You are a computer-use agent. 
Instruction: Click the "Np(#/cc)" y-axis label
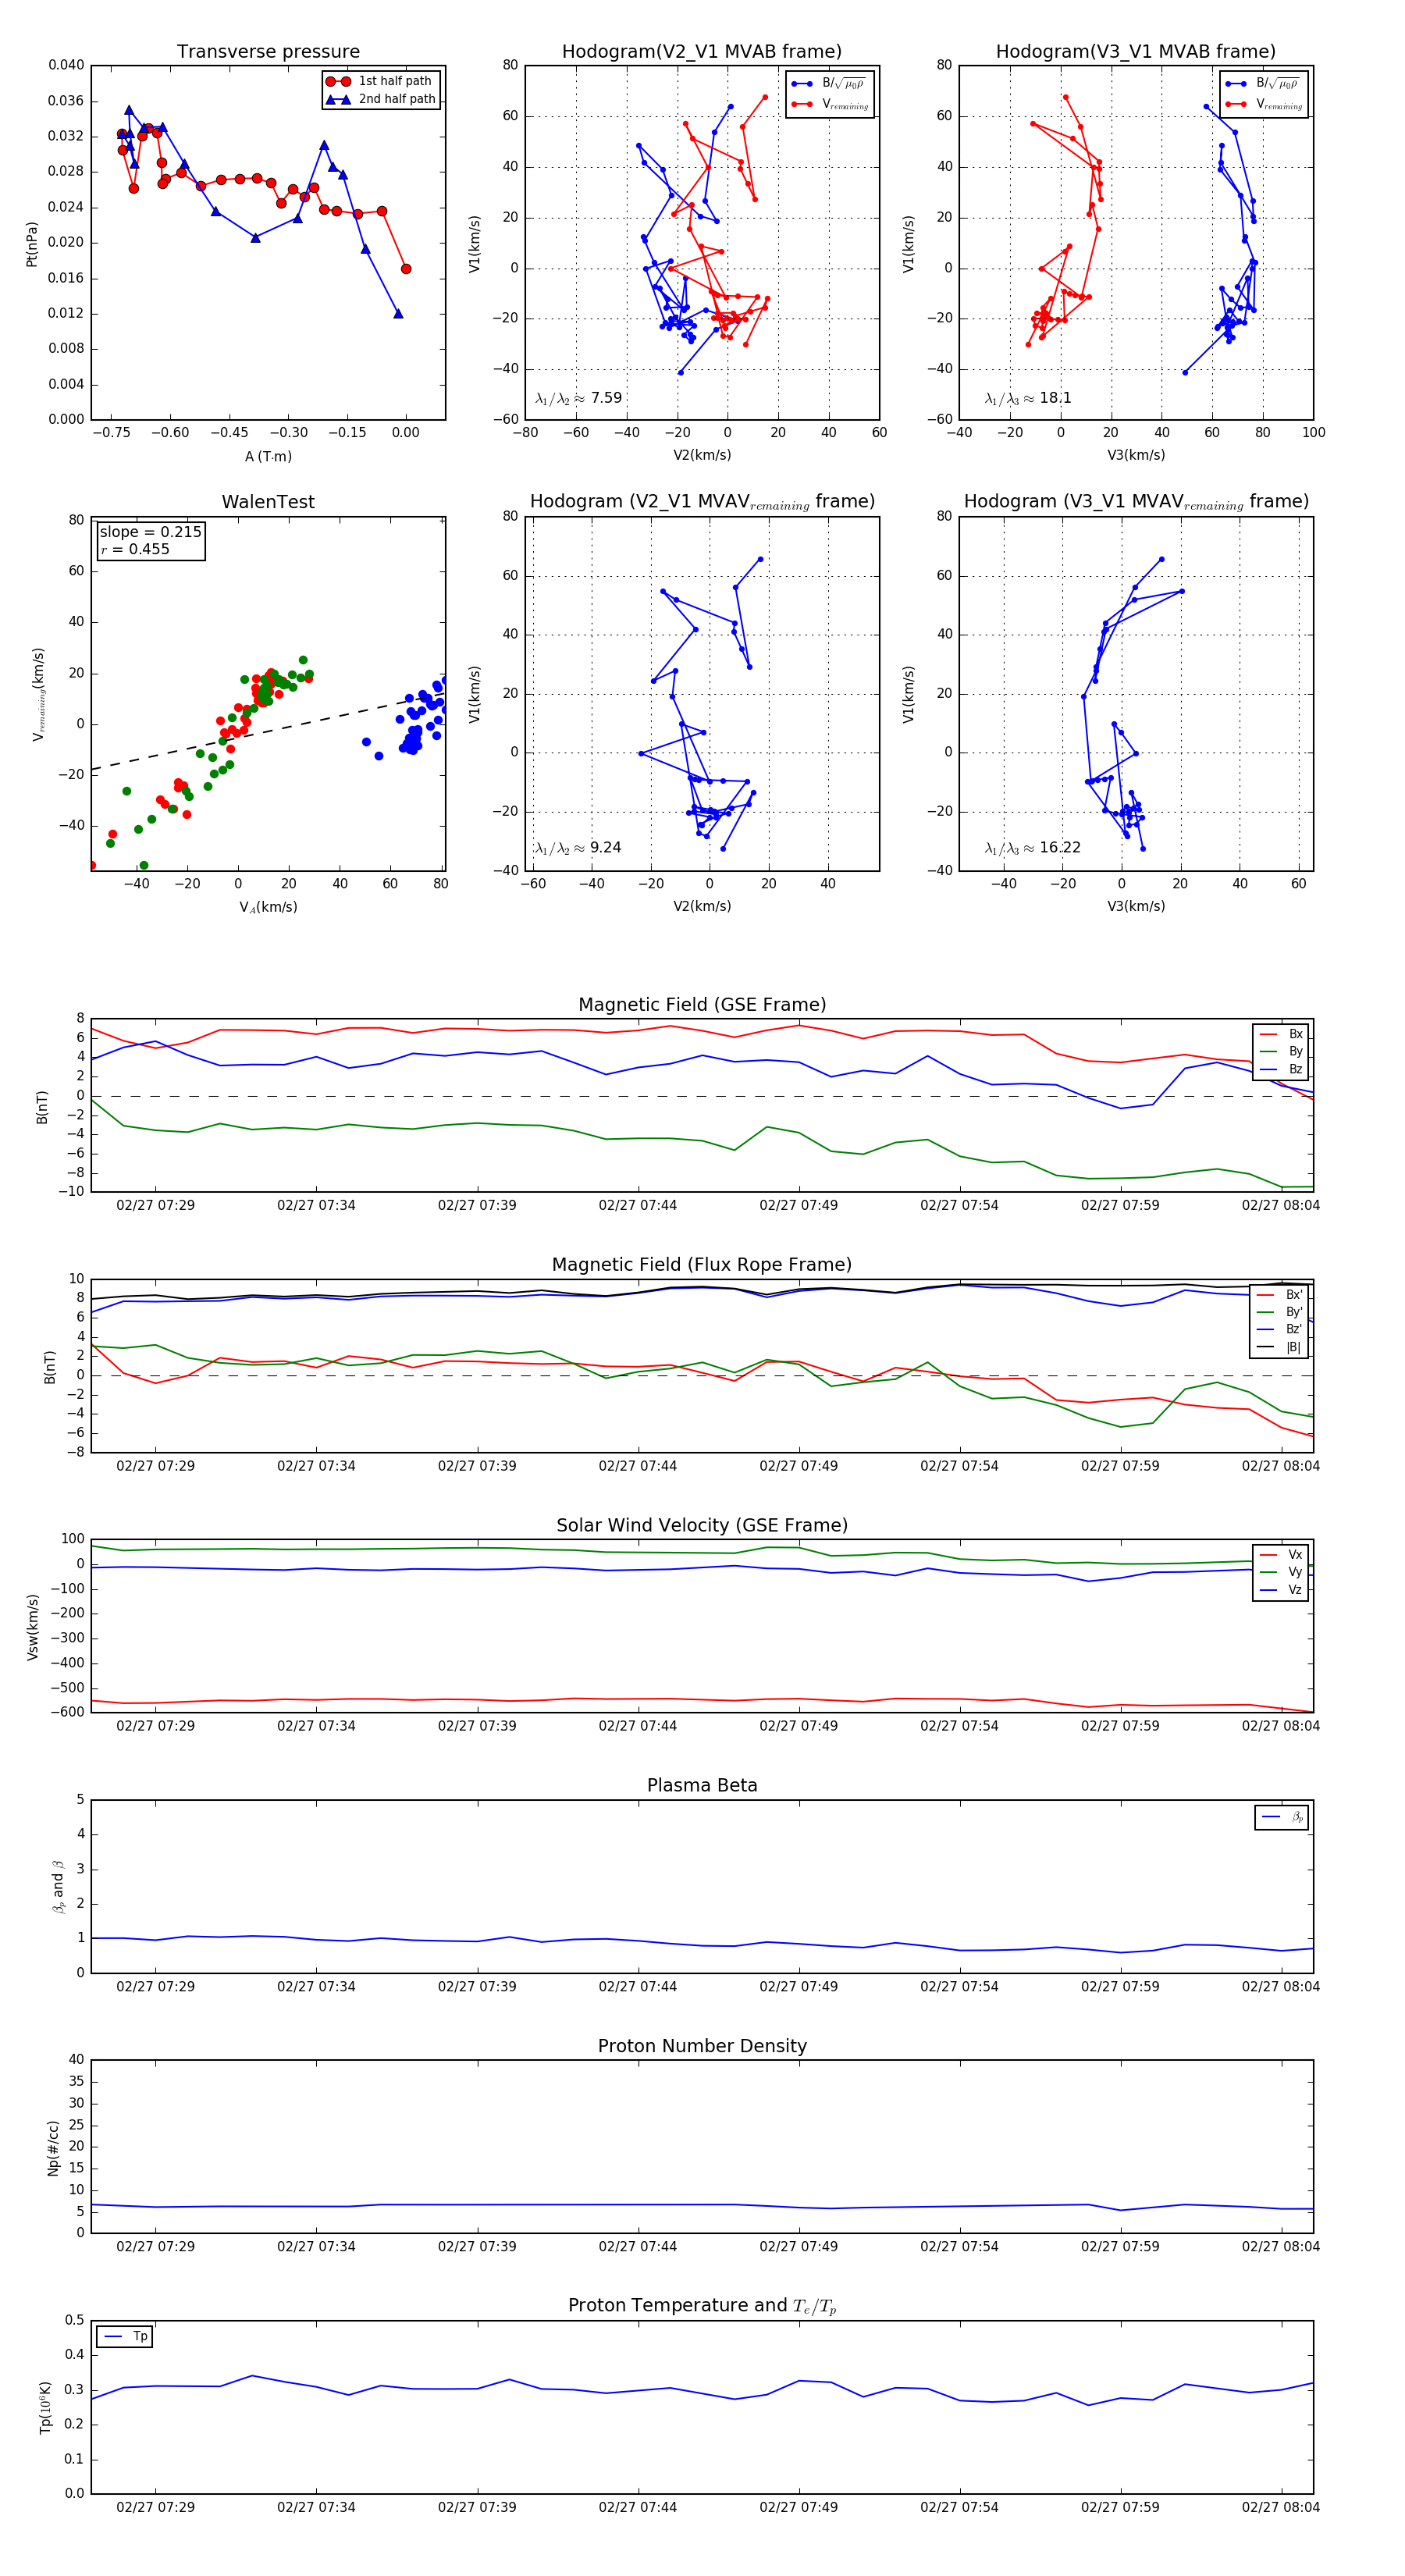tap(53, 2148)
